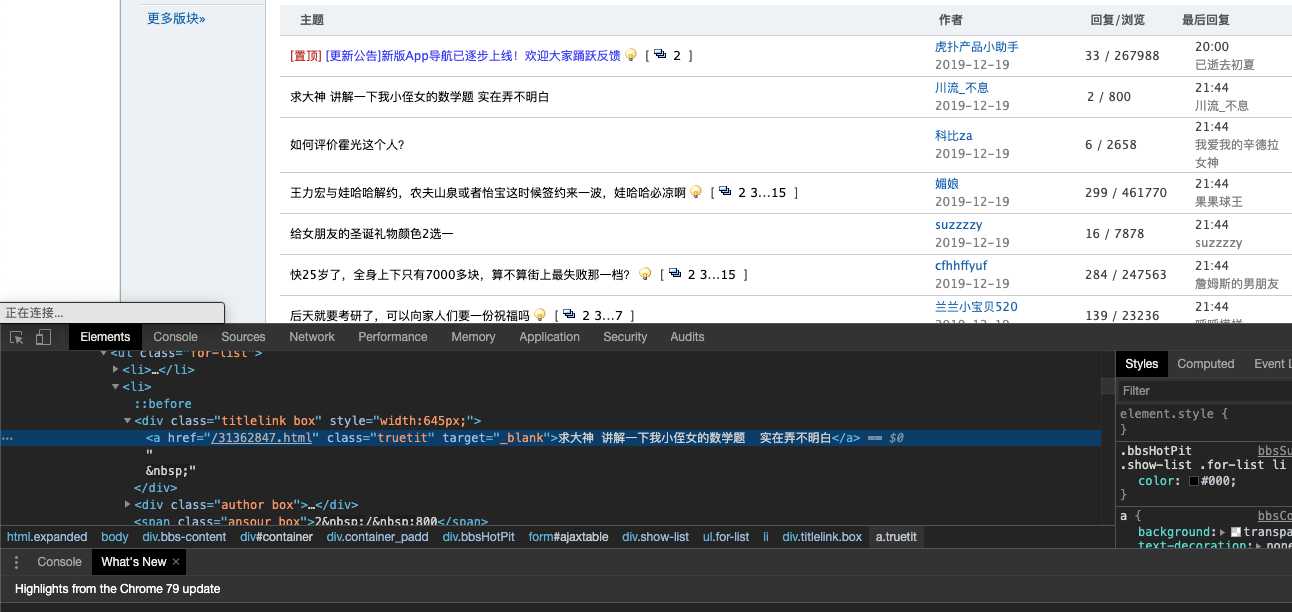
Task: Select ul.for-list breadcrumb
Action: [725, 537]
